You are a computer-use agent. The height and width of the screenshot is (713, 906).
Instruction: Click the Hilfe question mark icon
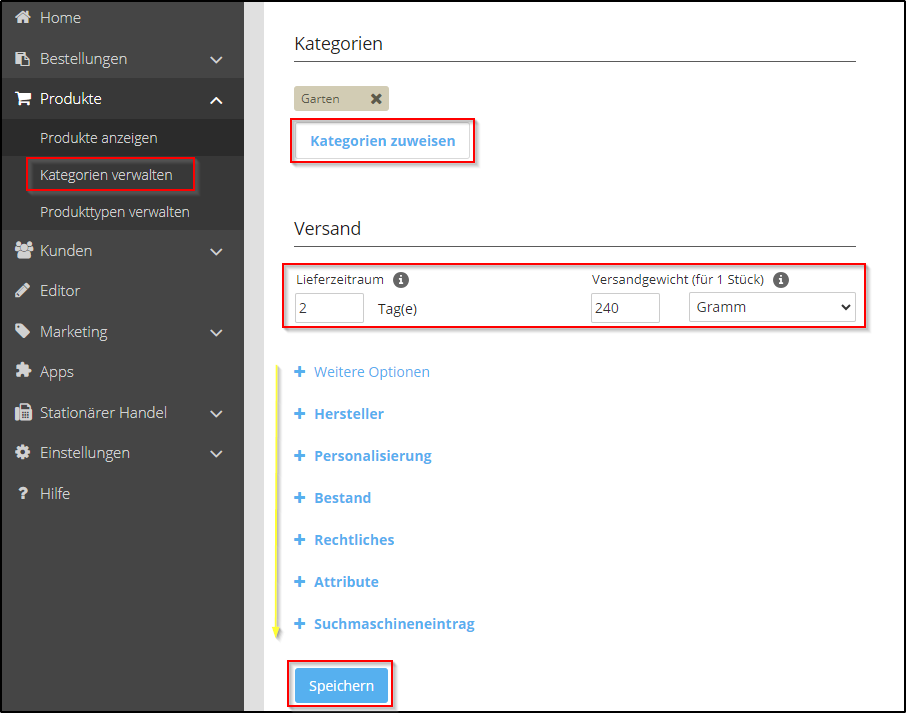[x=23, y=494]
